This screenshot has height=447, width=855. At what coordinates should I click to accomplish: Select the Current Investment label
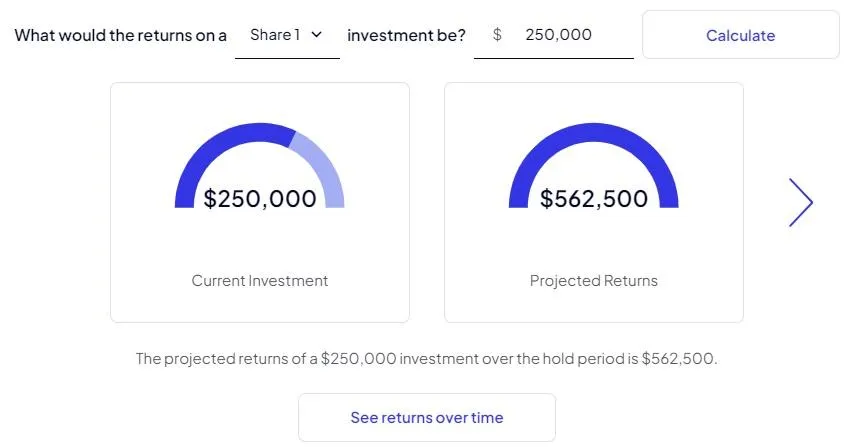point(259,281)
